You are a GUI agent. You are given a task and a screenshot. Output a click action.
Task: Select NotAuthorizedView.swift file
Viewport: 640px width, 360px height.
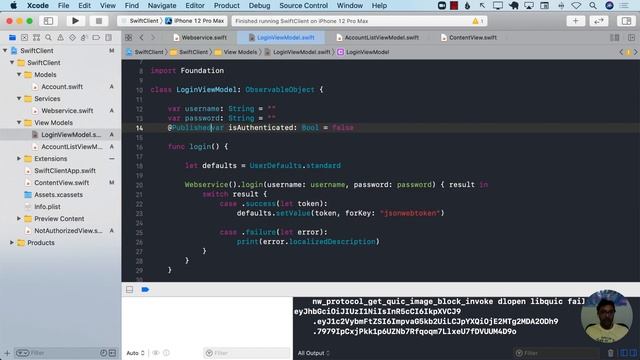[x=68, y=231]
